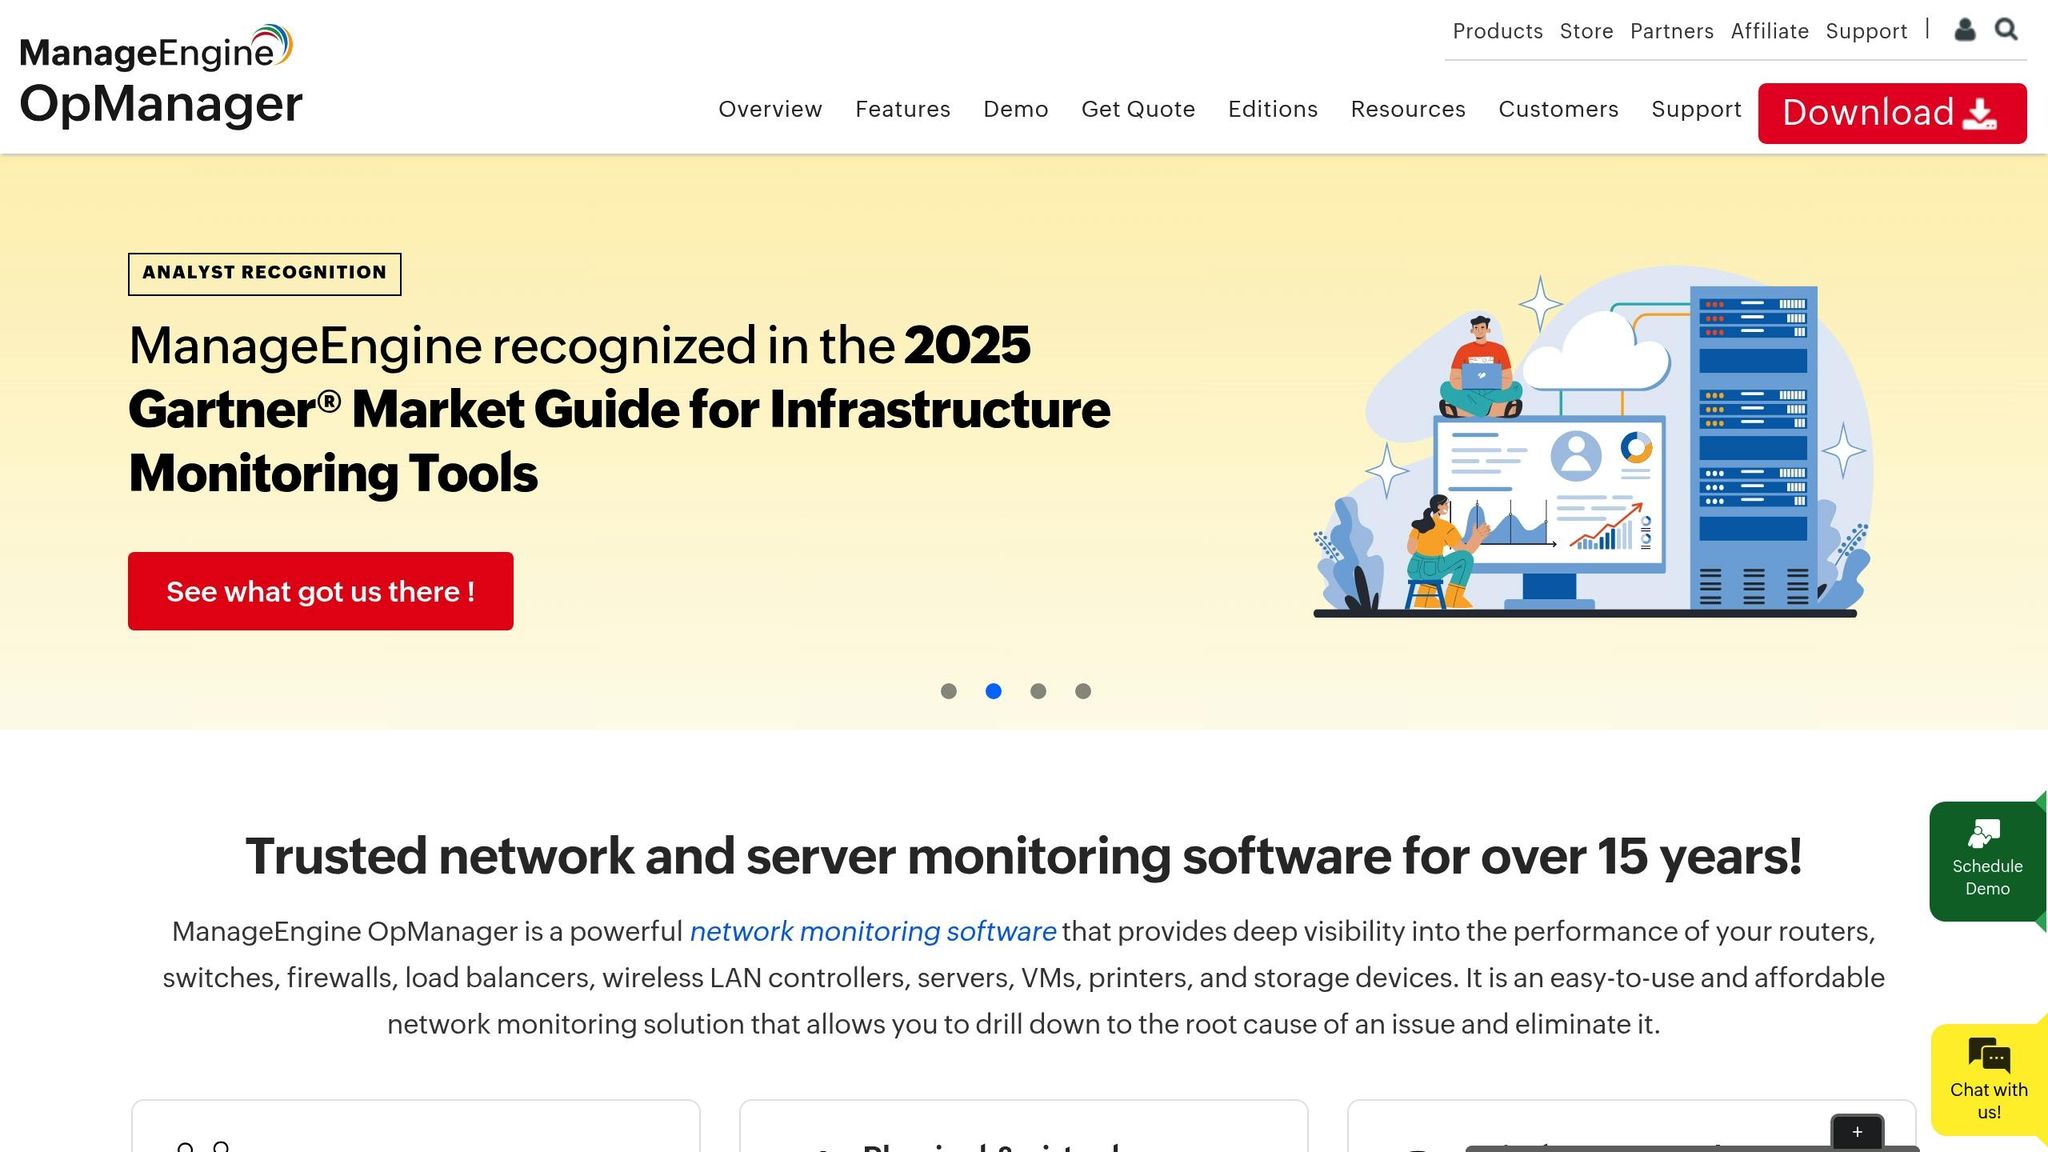This screenshot has height=1152, width=2048.
Task: Click the Gartner Market Guide headline
Action: pyautogui.click(x=619, y=409)
